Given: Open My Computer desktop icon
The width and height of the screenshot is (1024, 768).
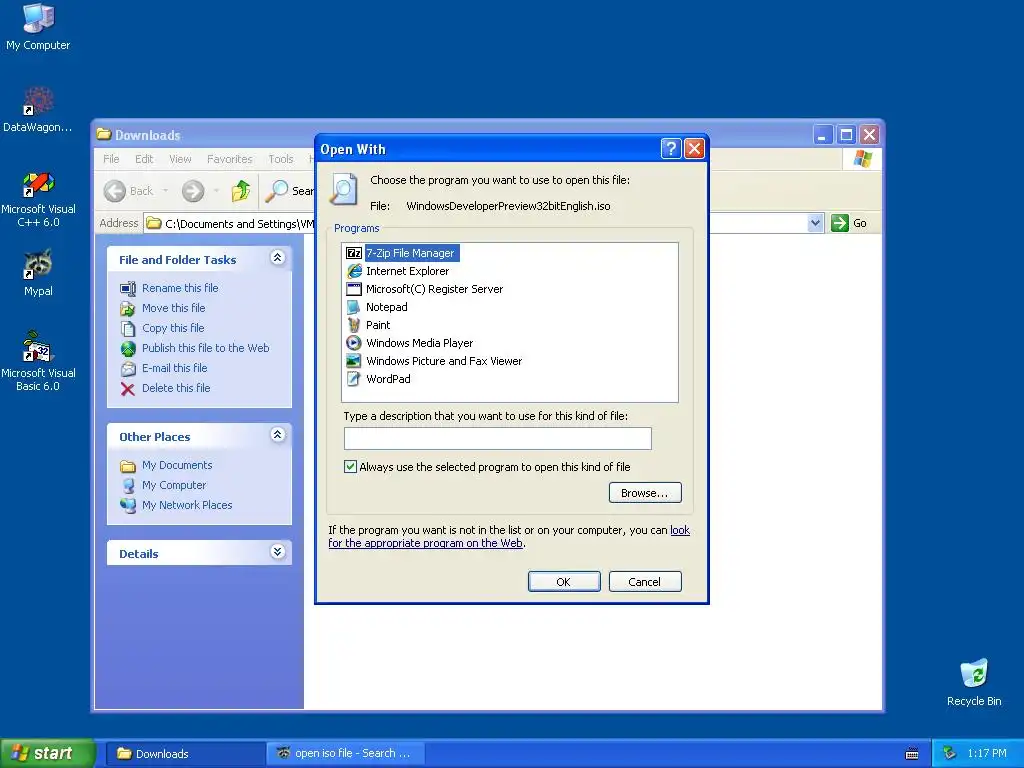Looking at the screenshot, I should point(38,27).
